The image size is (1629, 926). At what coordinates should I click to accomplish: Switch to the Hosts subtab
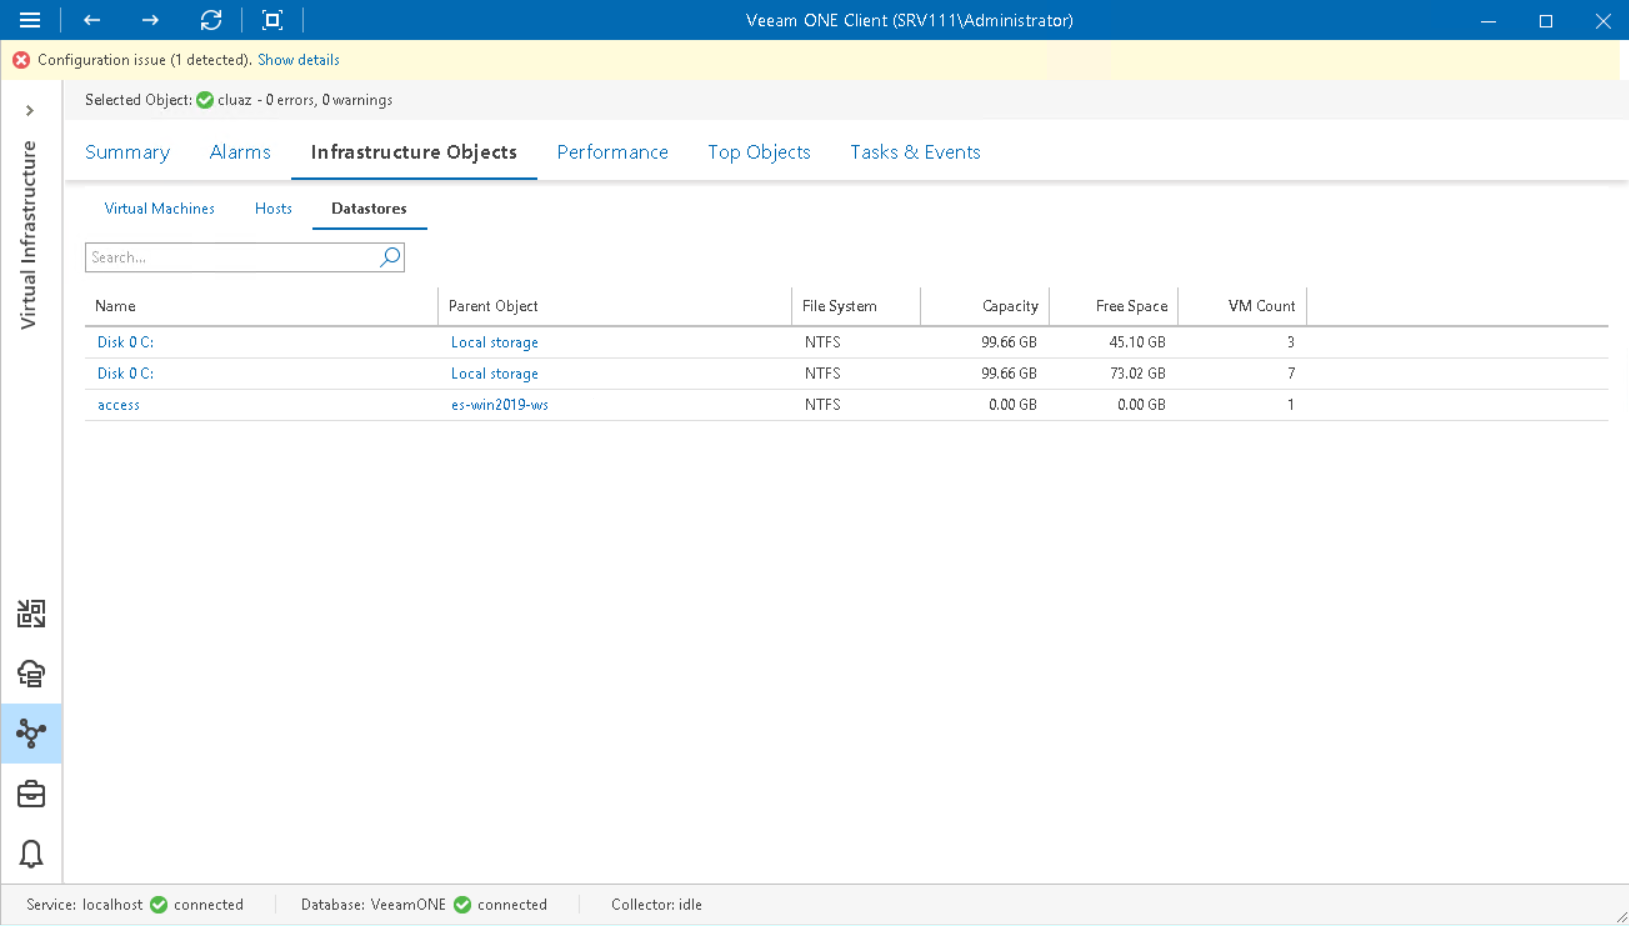tap(273, 208)
